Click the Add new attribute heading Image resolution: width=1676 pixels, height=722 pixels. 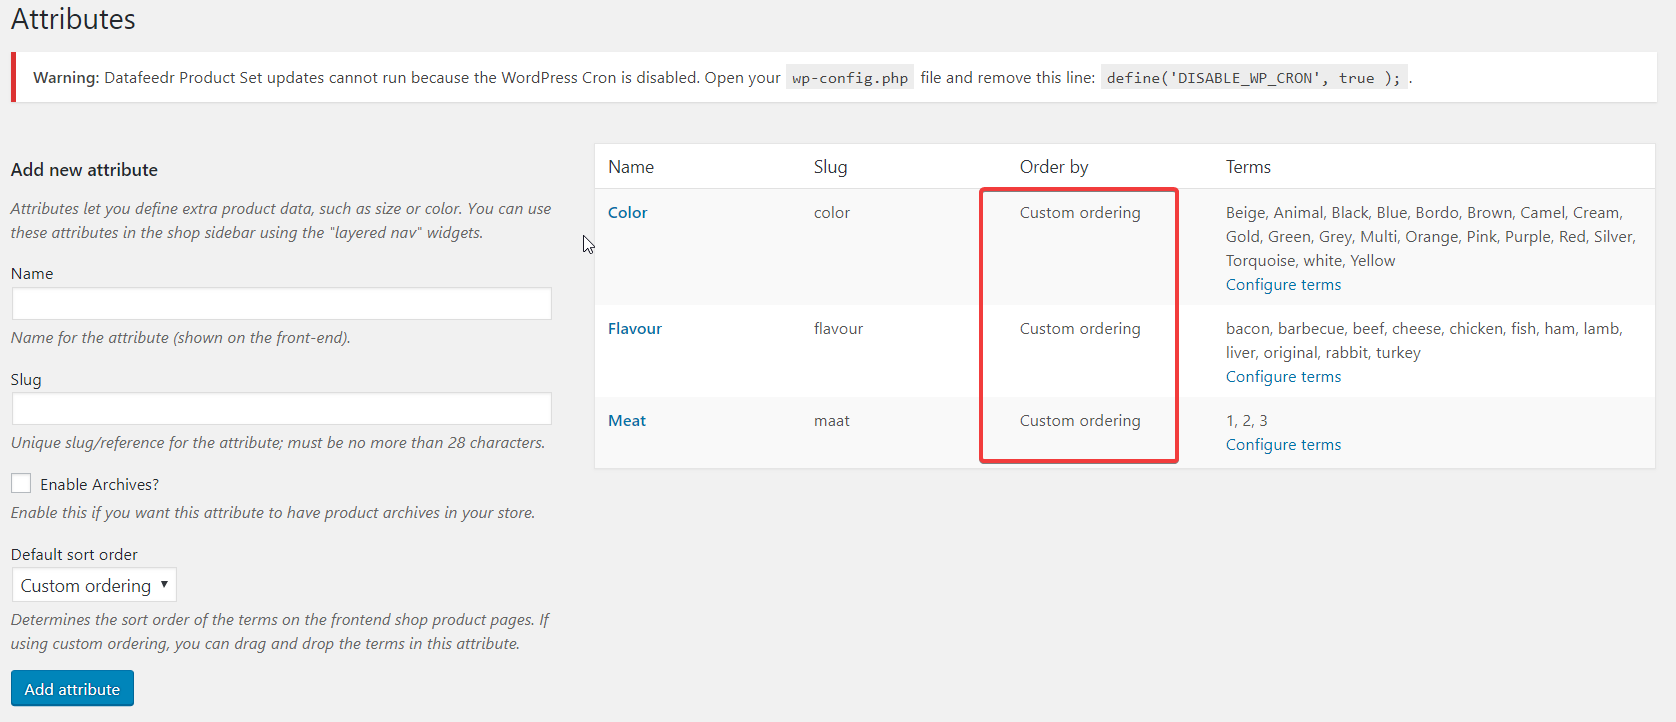84,170
